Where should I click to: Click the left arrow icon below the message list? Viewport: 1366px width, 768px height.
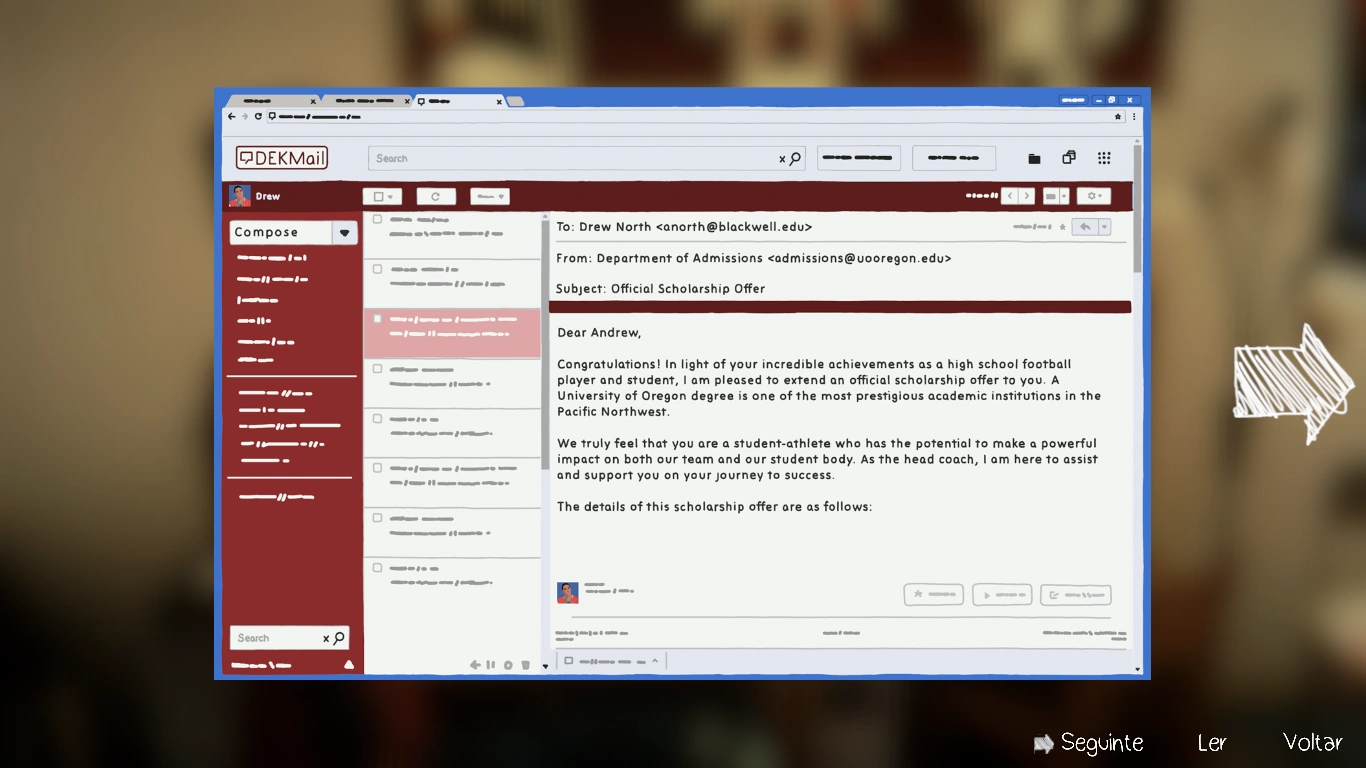(x=475, y=665)
